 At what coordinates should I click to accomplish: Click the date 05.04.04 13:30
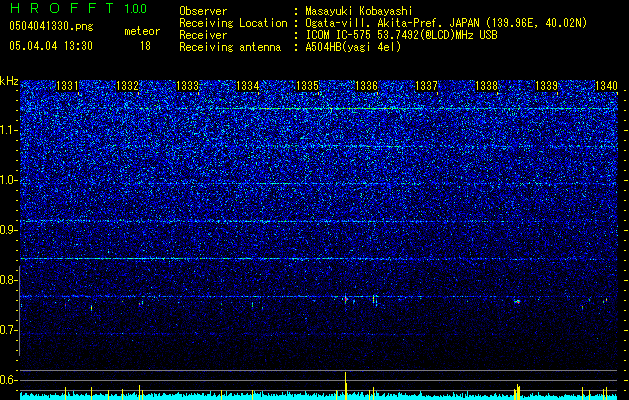pos(51,46)
